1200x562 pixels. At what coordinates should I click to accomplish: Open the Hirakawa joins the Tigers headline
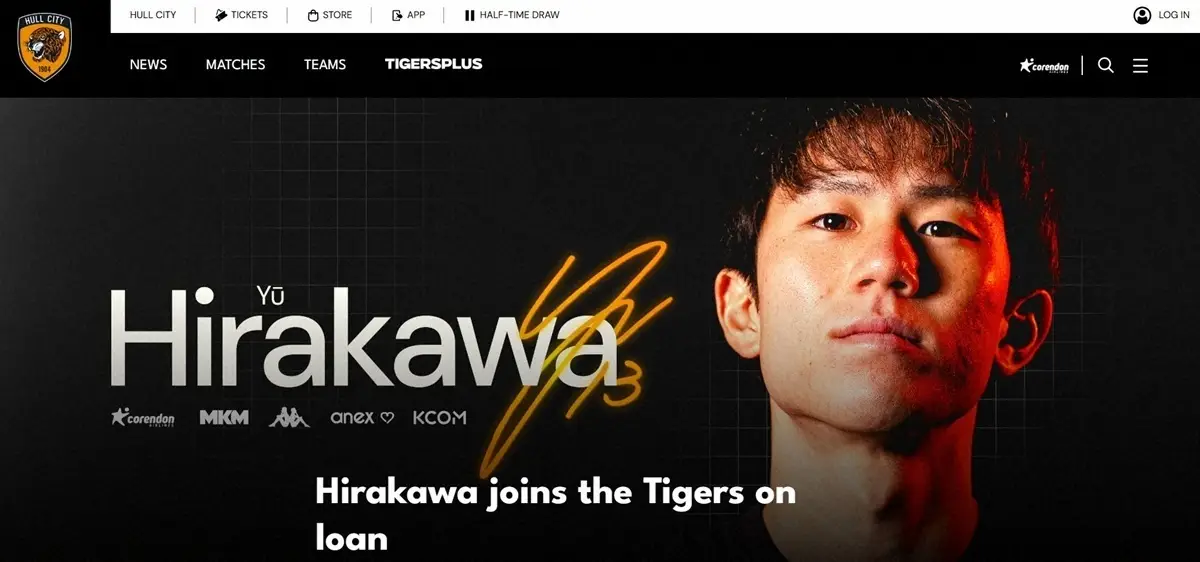tap(555, 515)
